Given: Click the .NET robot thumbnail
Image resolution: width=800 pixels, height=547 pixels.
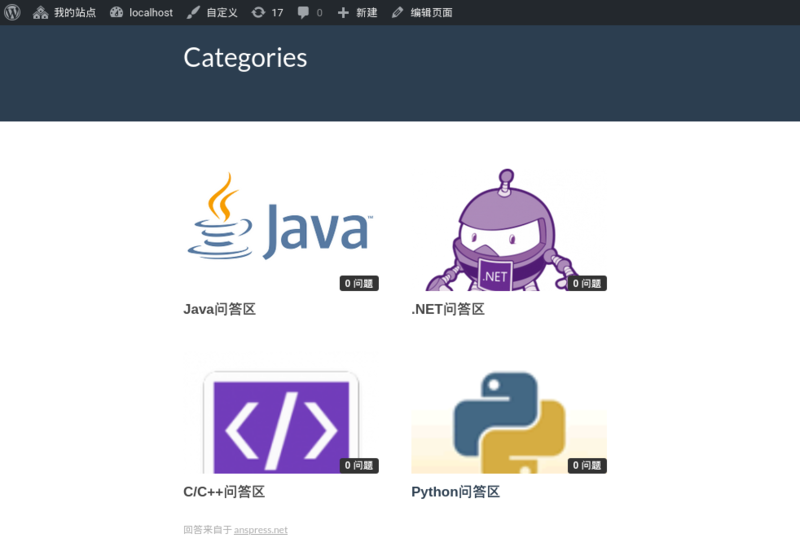Looking at the screenshot, I should pyautogui.click(x=509, y=230).
